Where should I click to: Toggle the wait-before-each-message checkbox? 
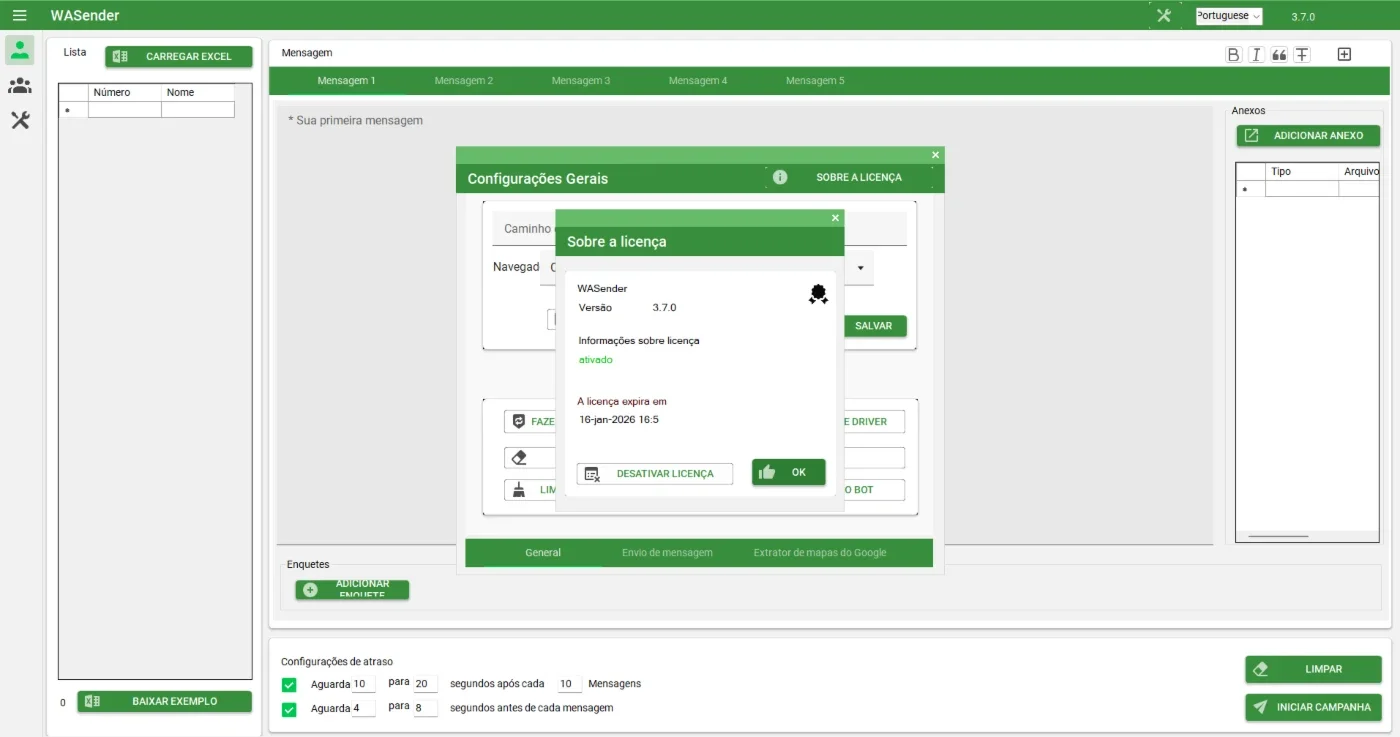(x=289, y=709)
